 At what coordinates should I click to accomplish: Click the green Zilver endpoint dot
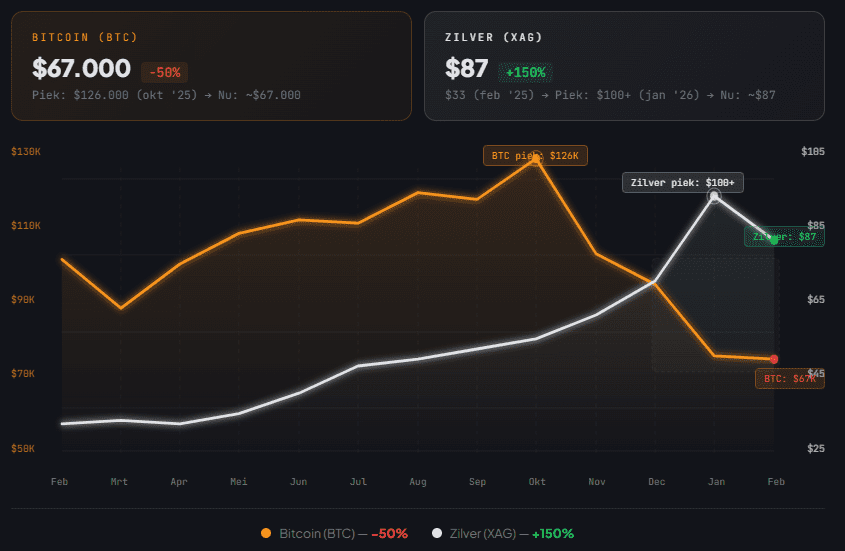pos(774,240)
